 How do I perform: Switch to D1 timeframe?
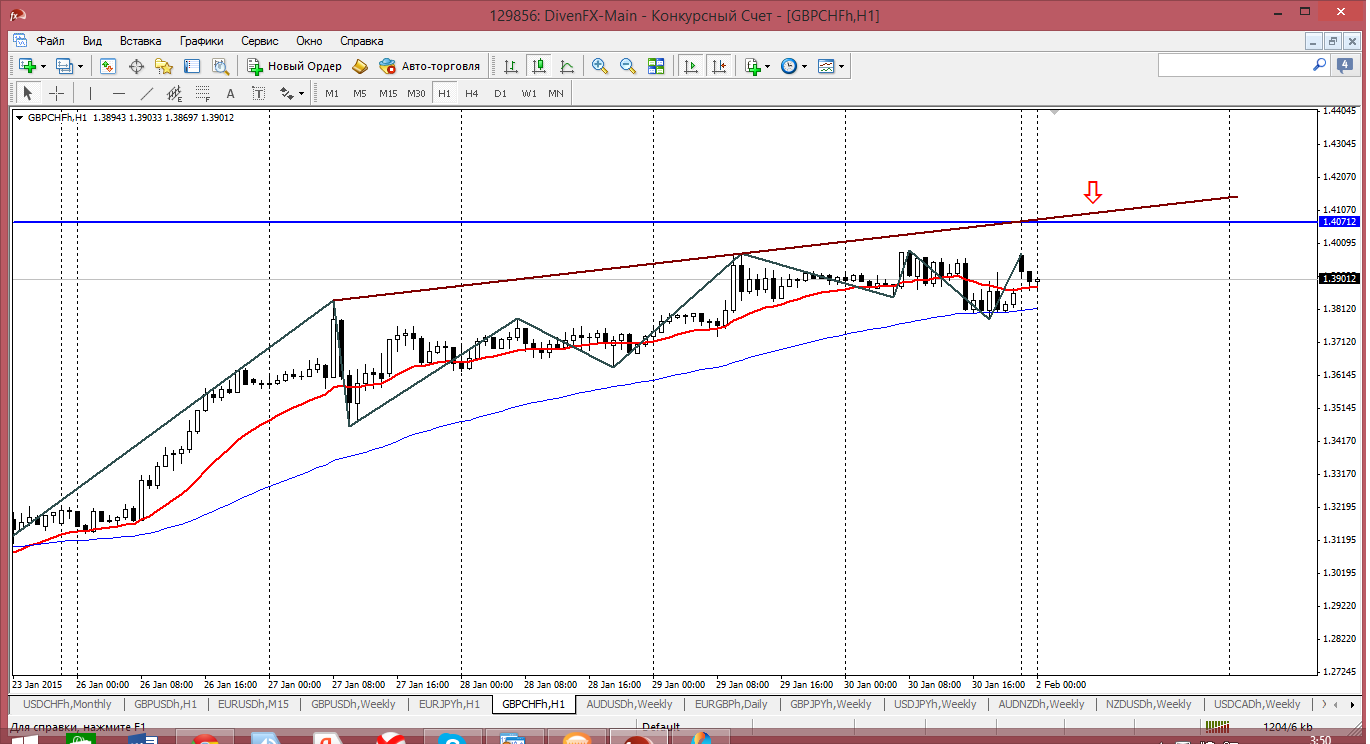(500, 93)
